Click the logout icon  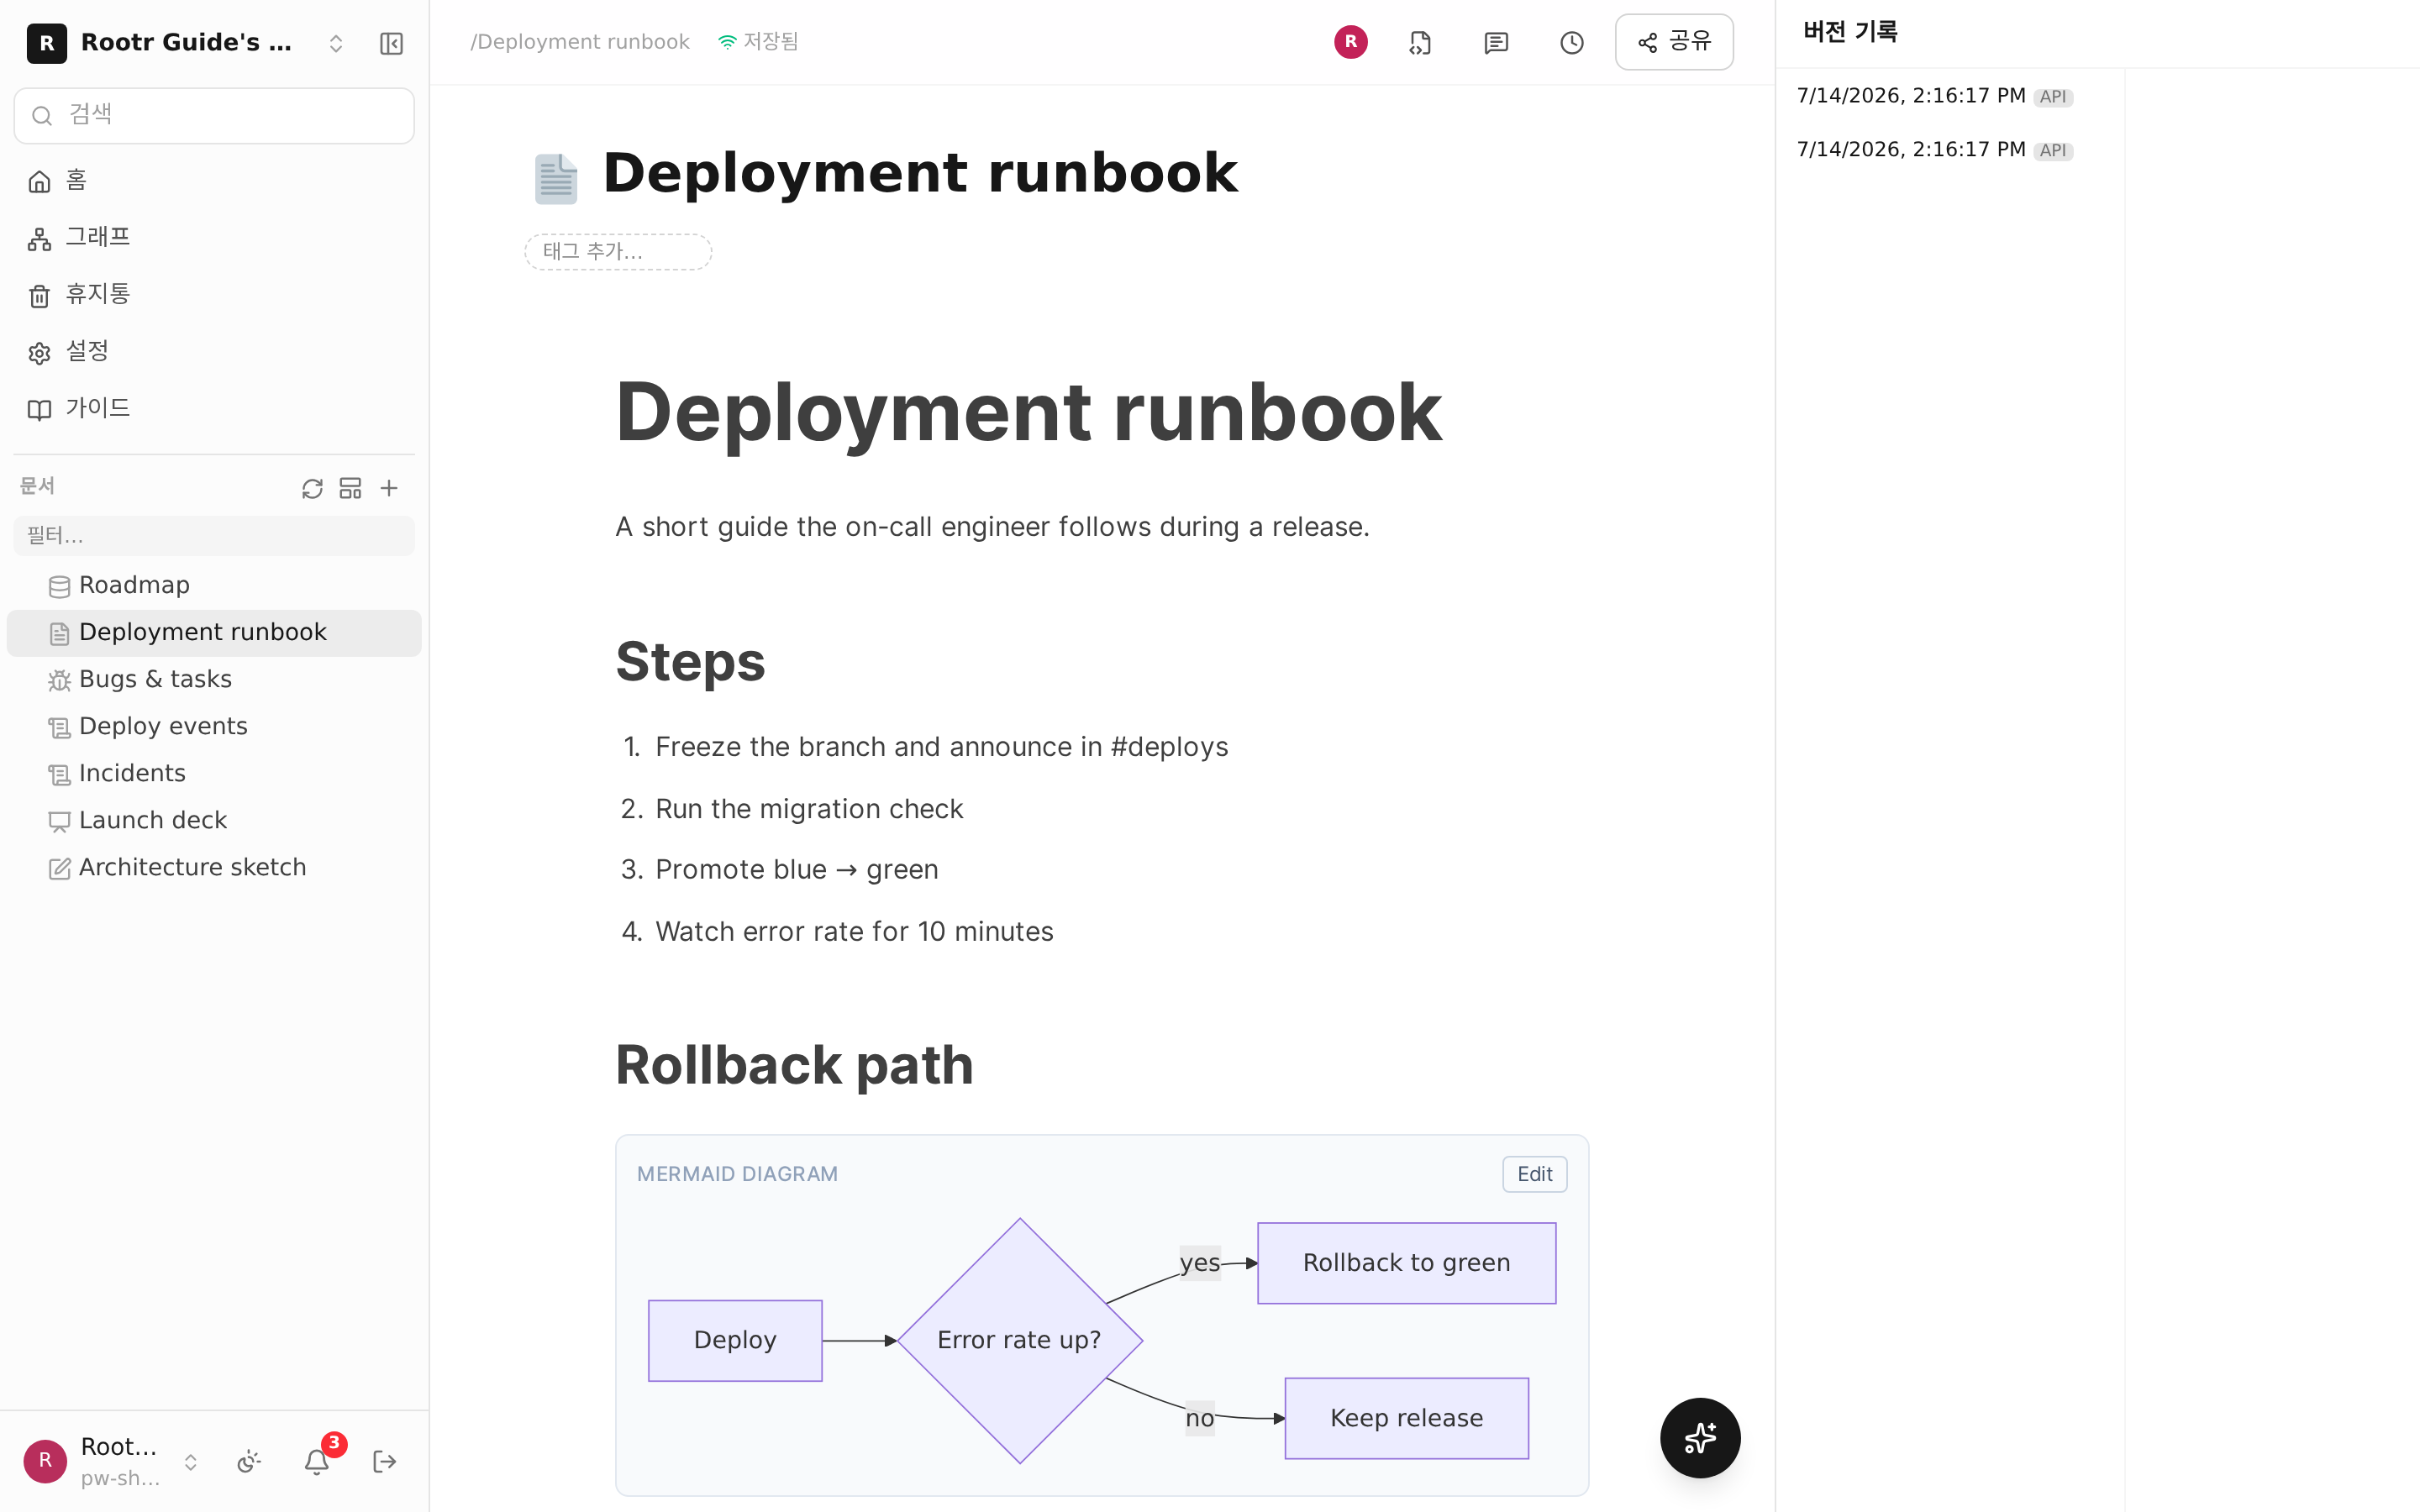pyautogui.click(x=384, y=1461)
